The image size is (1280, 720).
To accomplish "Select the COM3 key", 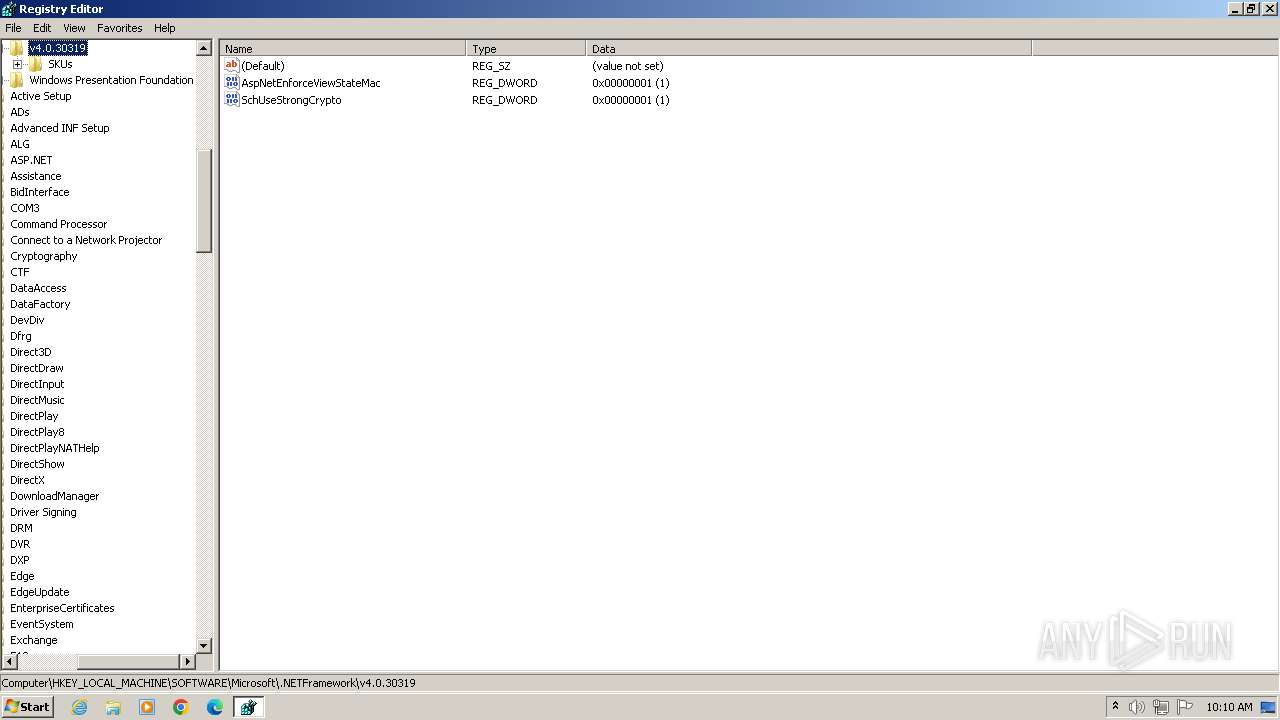I will (x=25, y=208).
